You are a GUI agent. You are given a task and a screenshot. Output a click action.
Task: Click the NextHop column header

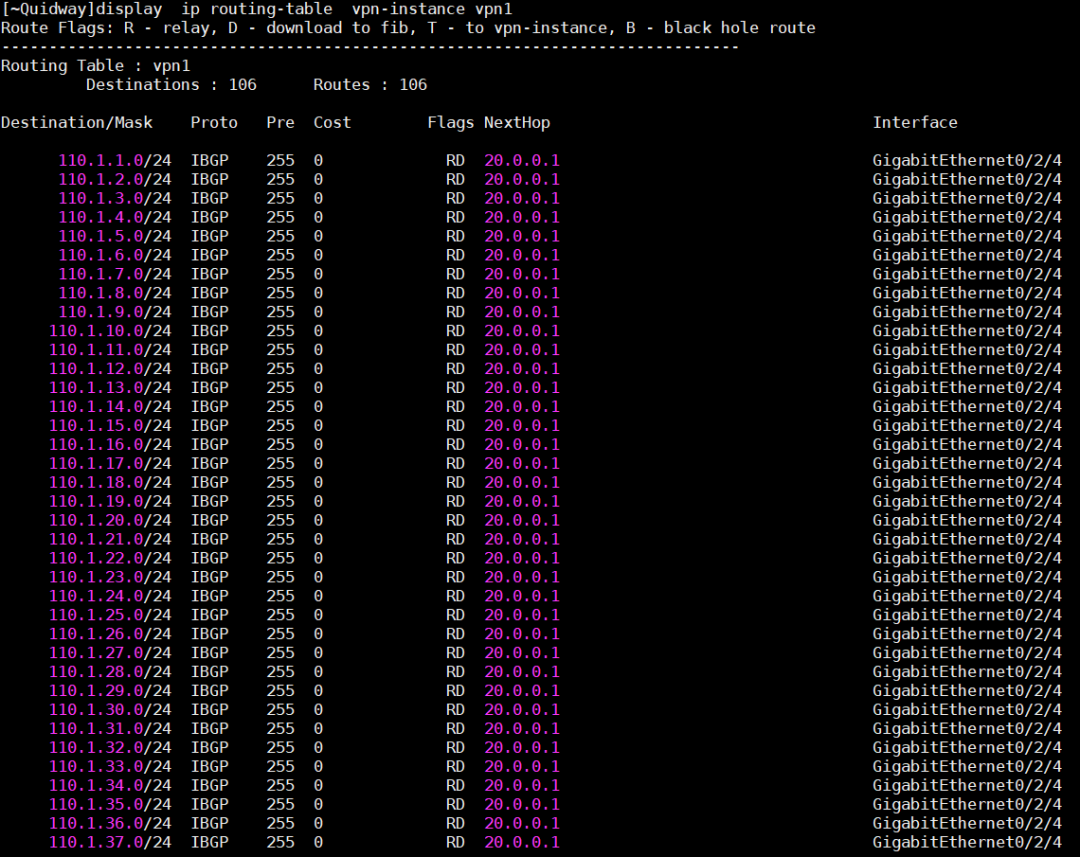517,123
